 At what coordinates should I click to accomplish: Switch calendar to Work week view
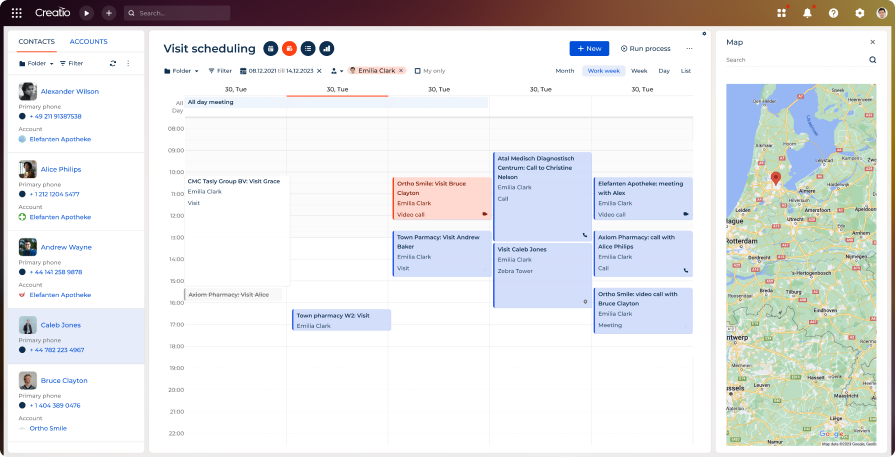(603, 71)
